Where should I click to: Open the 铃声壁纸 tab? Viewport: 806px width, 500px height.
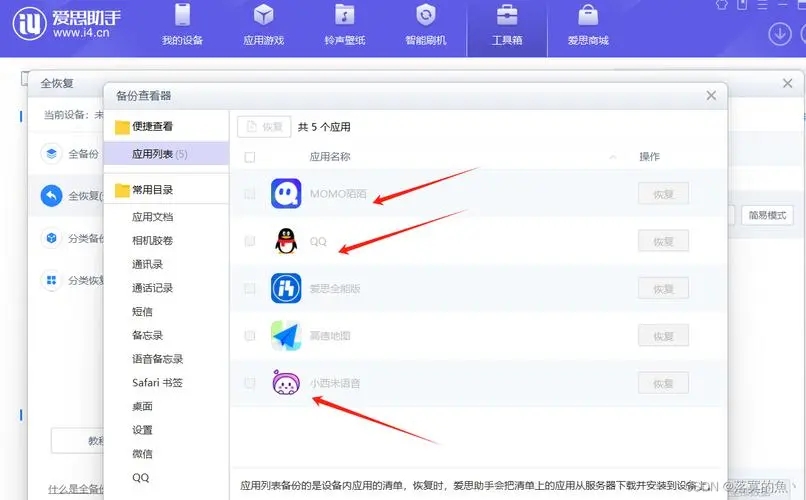[x=344, y=25]
